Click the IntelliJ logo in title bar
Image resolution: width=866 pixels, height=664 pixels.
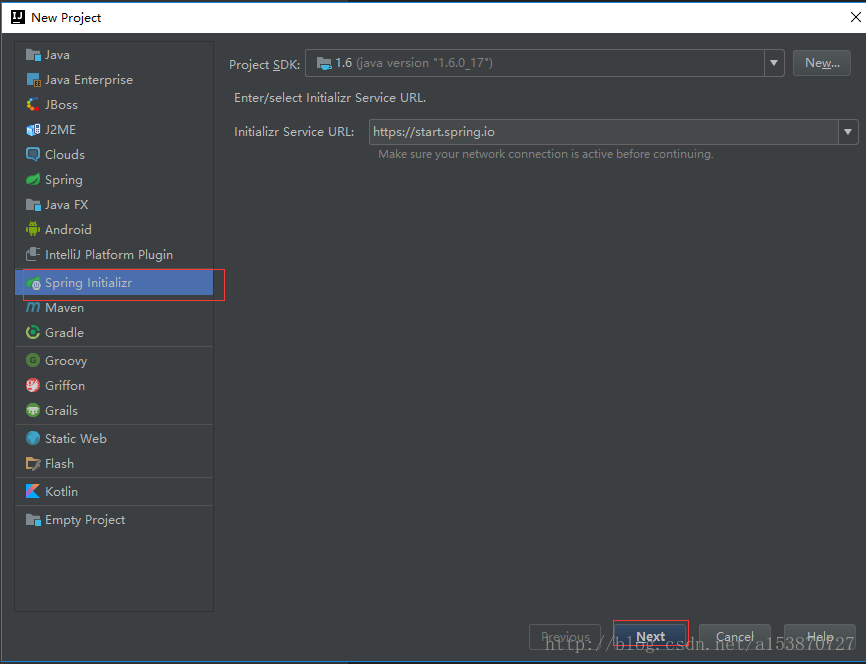pyautogui.click(x=18, y=17)
